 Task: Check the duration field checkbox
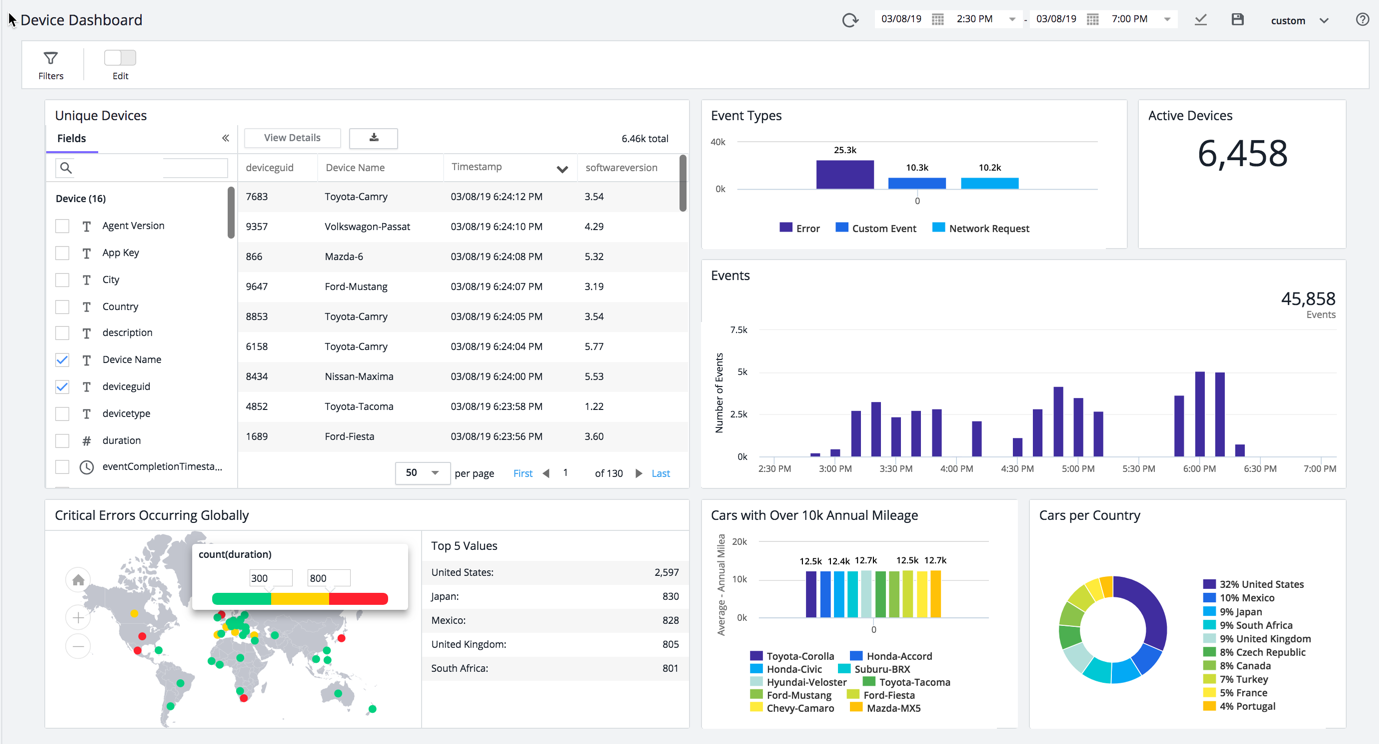(x=62, y=440)
